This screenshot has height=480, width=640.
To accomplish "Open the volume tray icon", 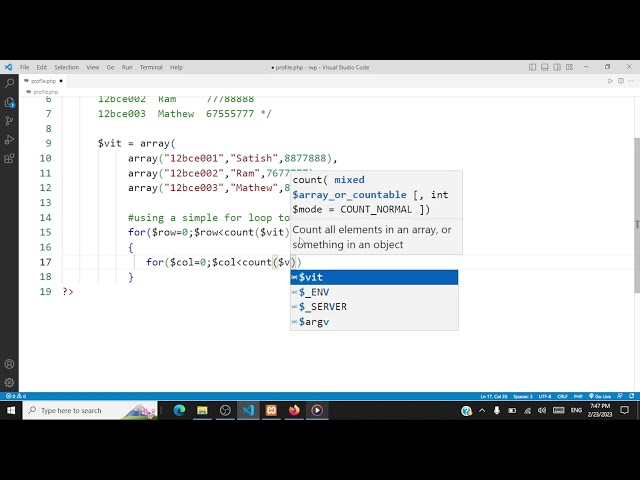I will (x=542, y=411).
